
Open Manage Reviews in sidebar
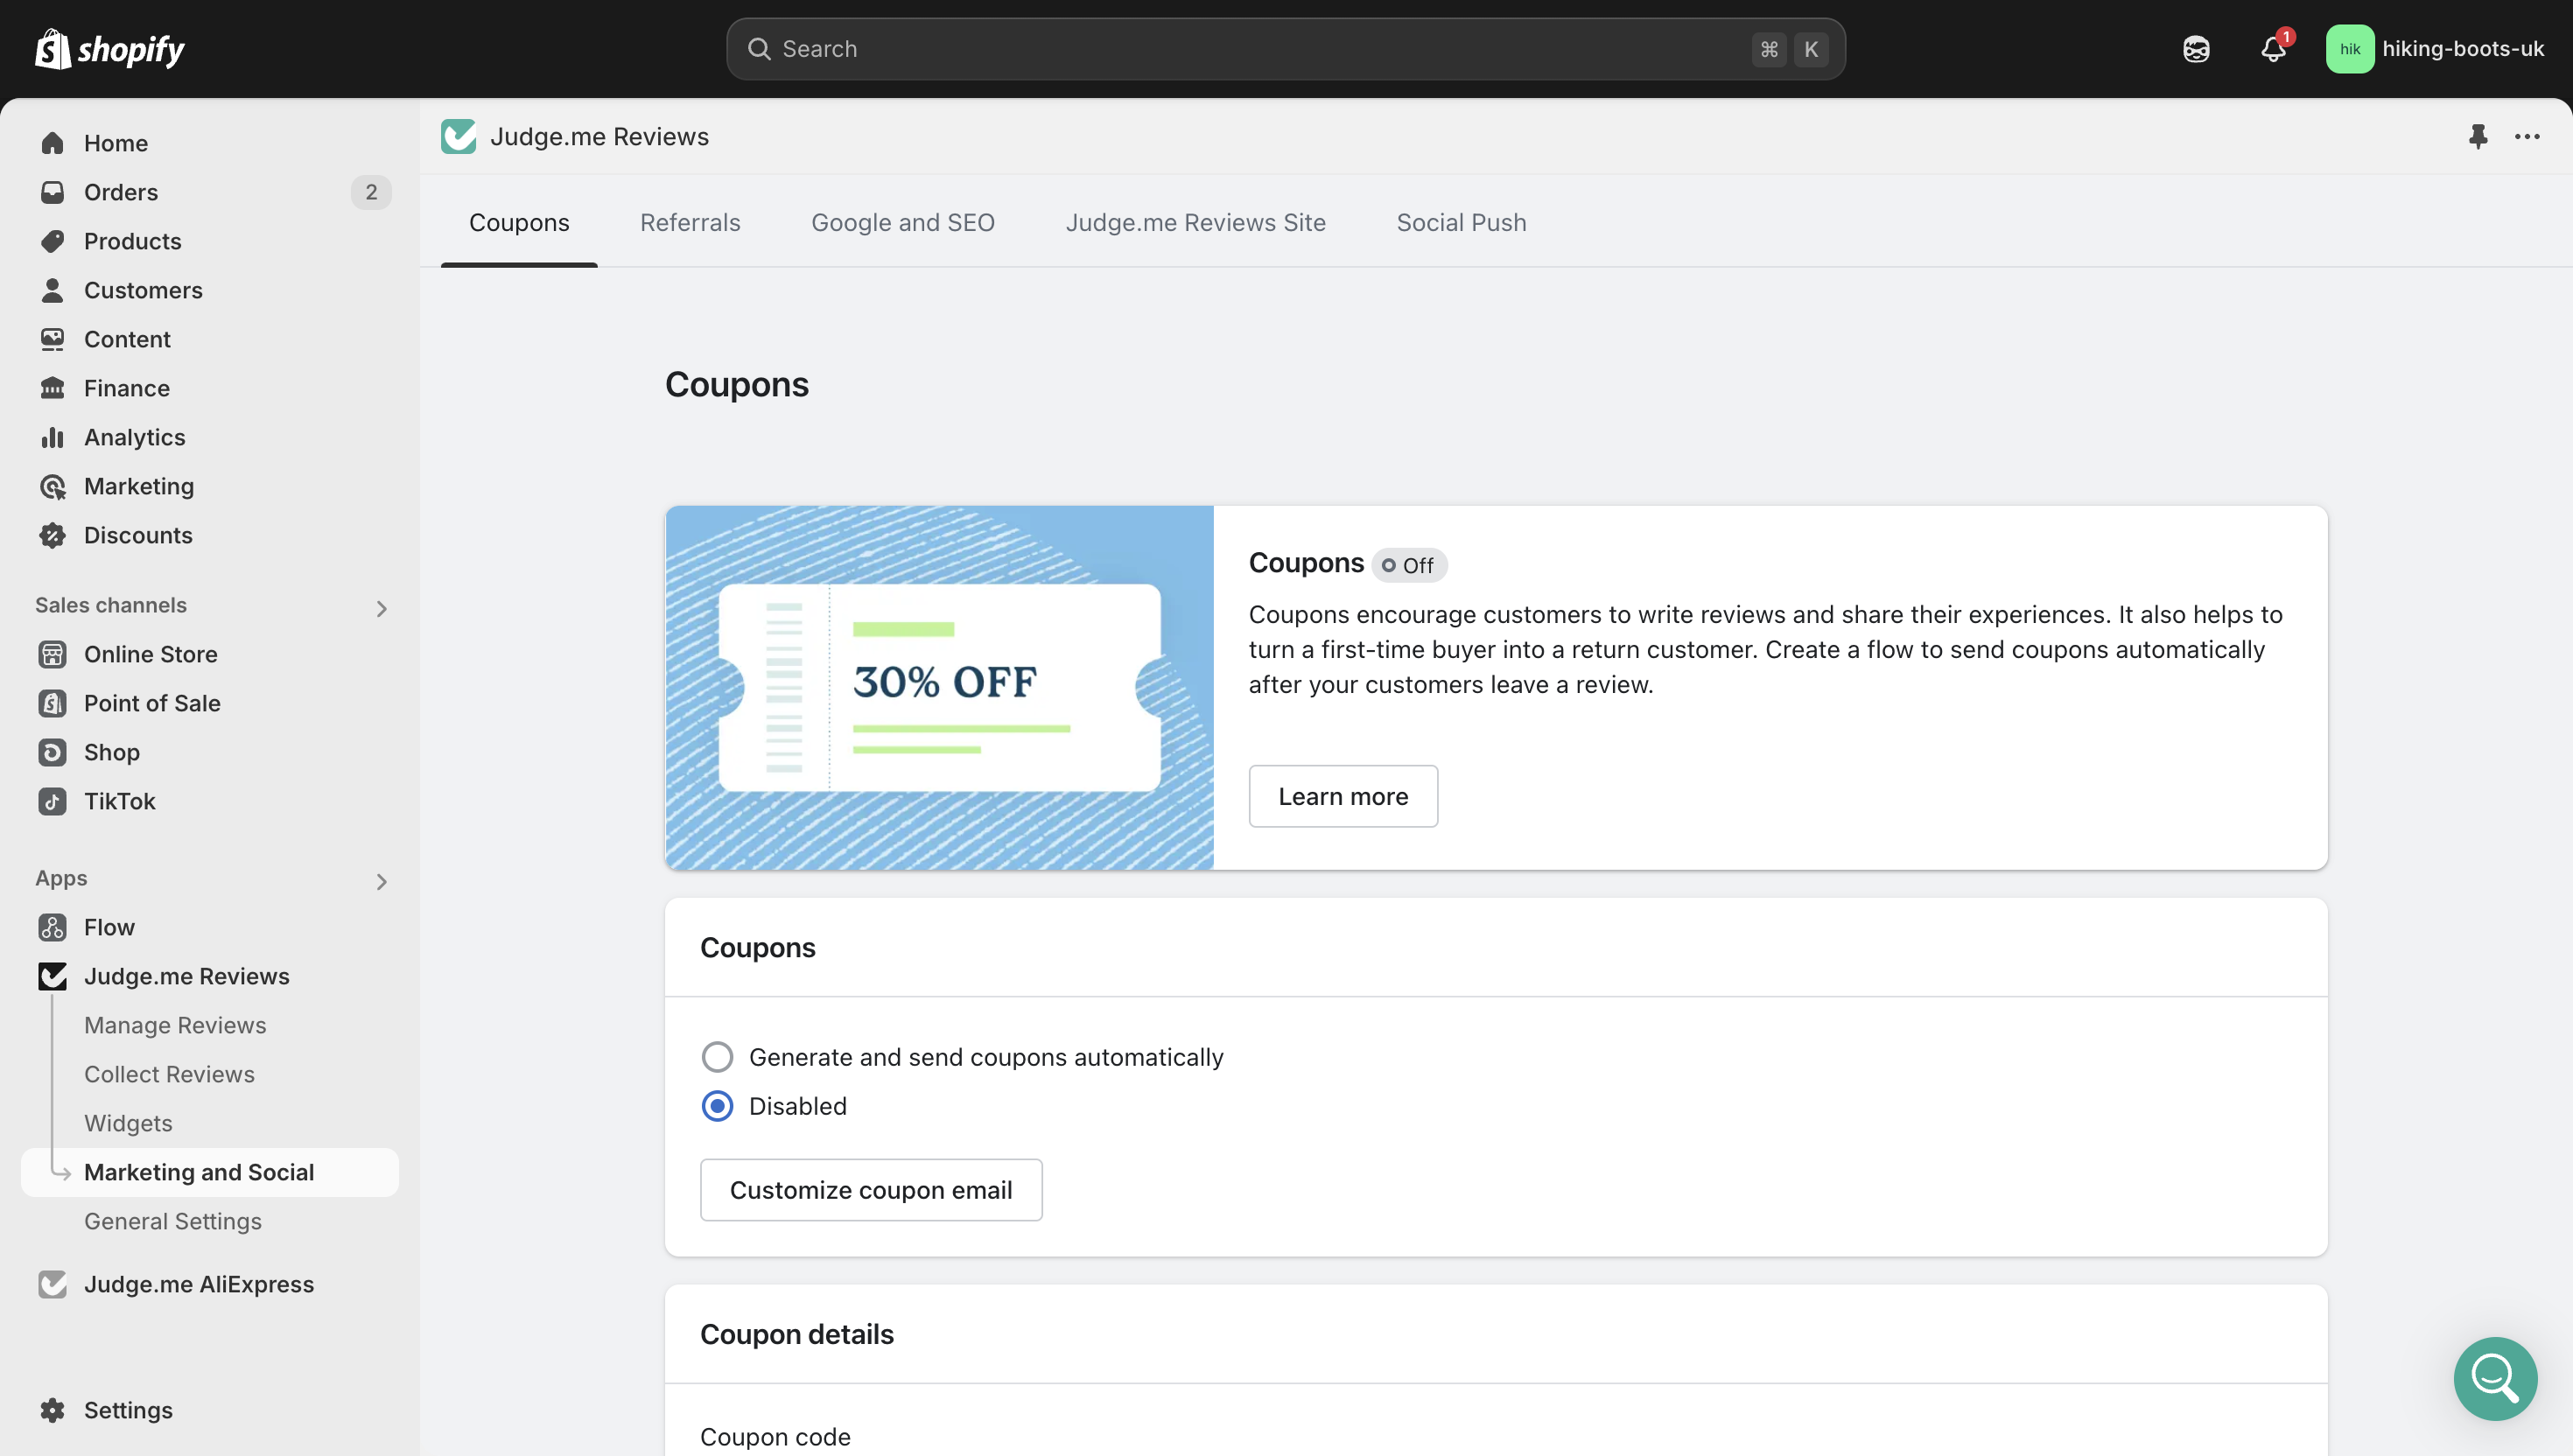(x=175, y=1025)
